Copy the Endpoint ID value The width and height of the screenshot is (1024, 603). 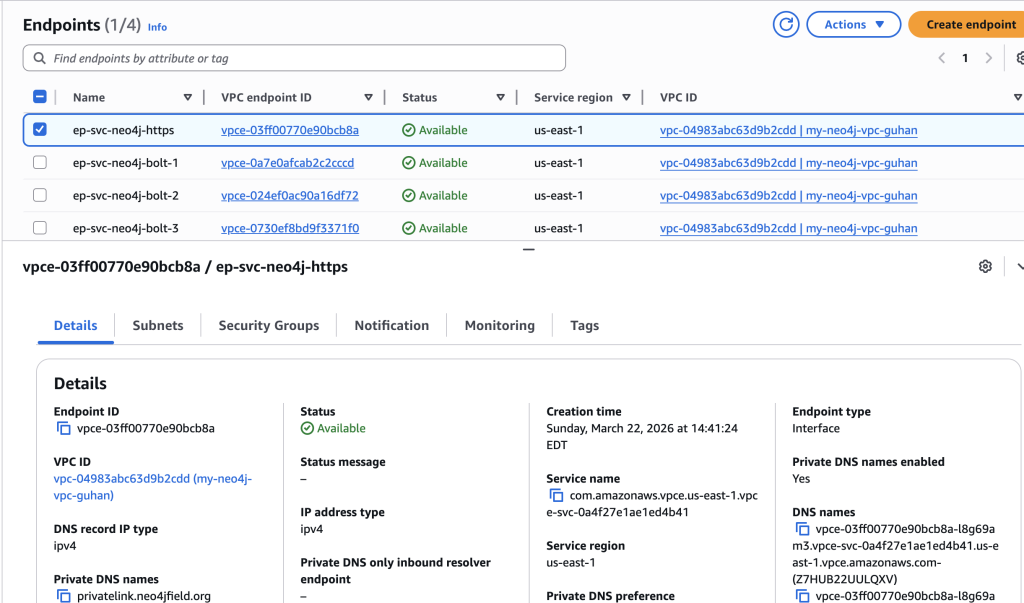(64, 429)
